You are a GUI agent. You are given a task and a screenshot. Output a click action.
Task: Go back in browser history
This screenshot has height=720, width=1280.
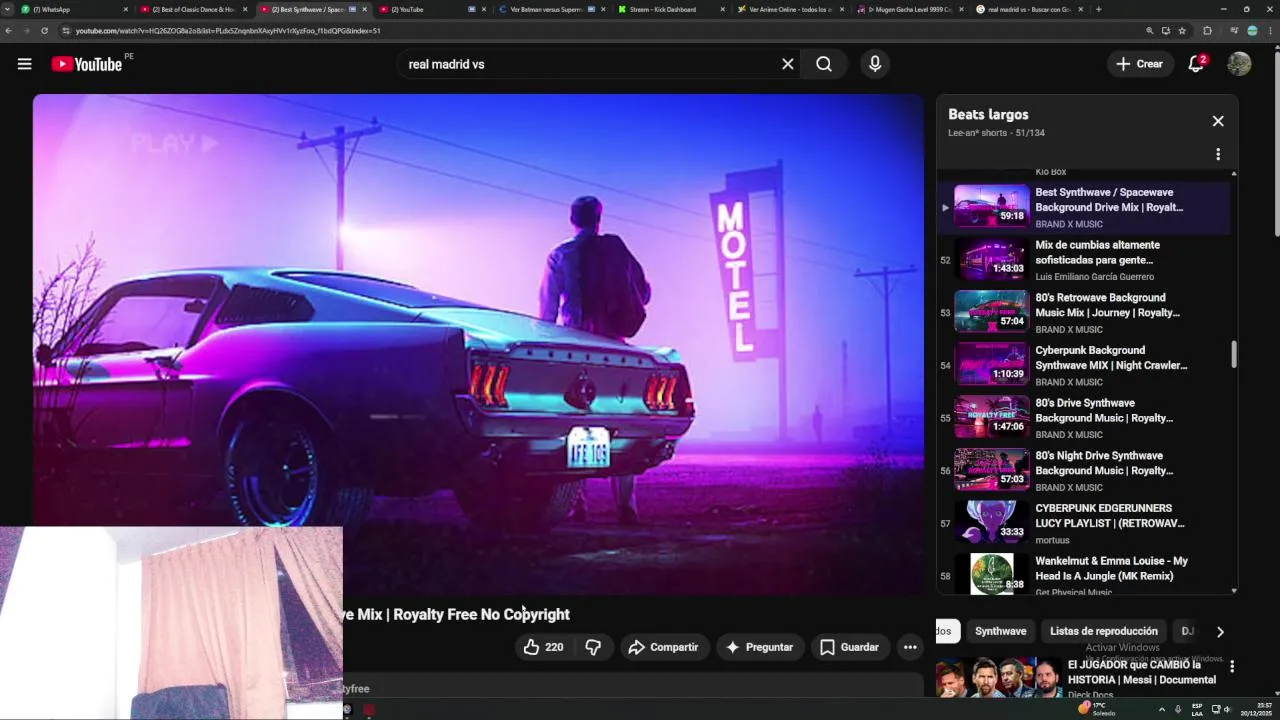9,31
